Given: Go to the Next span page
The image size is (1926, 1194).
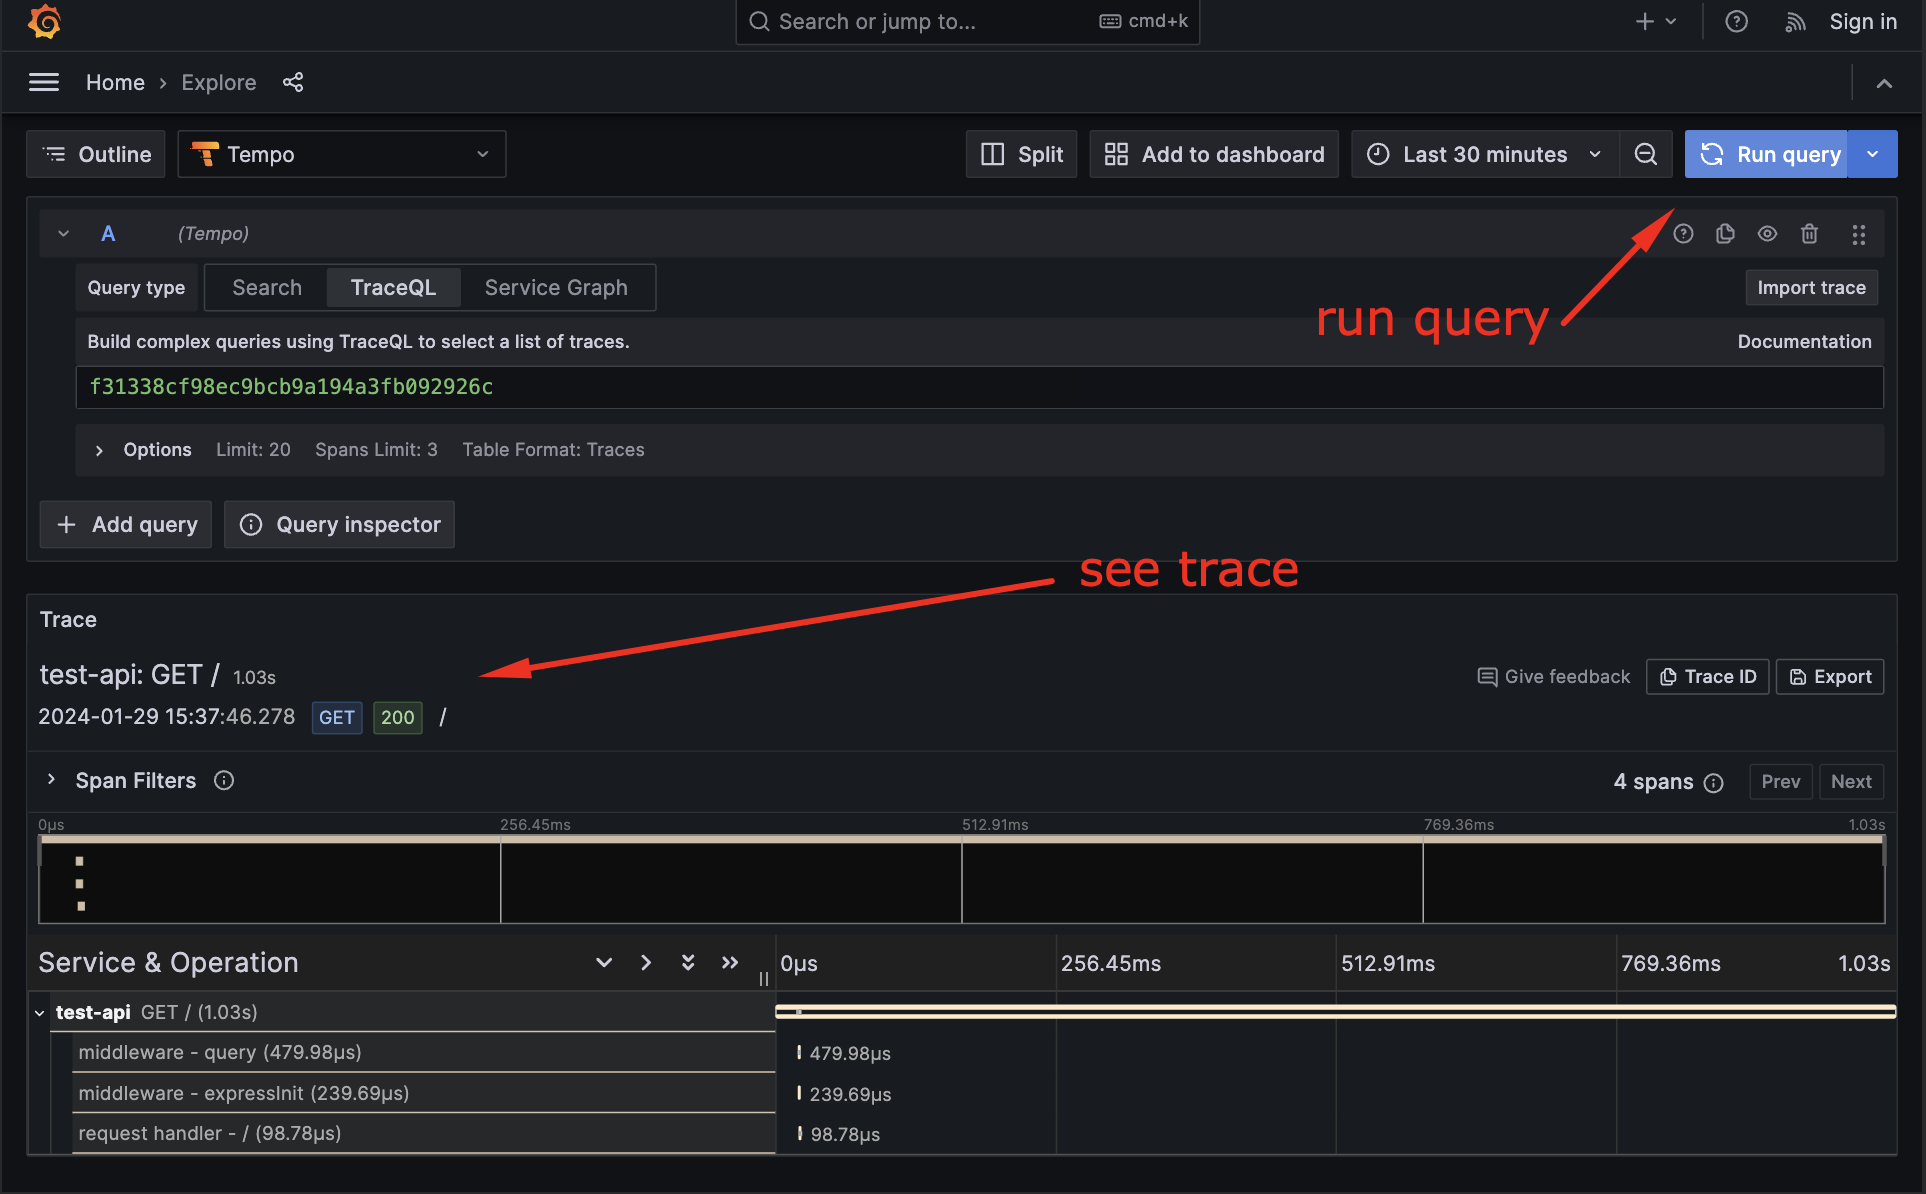Looking at the screenshot, I should [1851, 781].
